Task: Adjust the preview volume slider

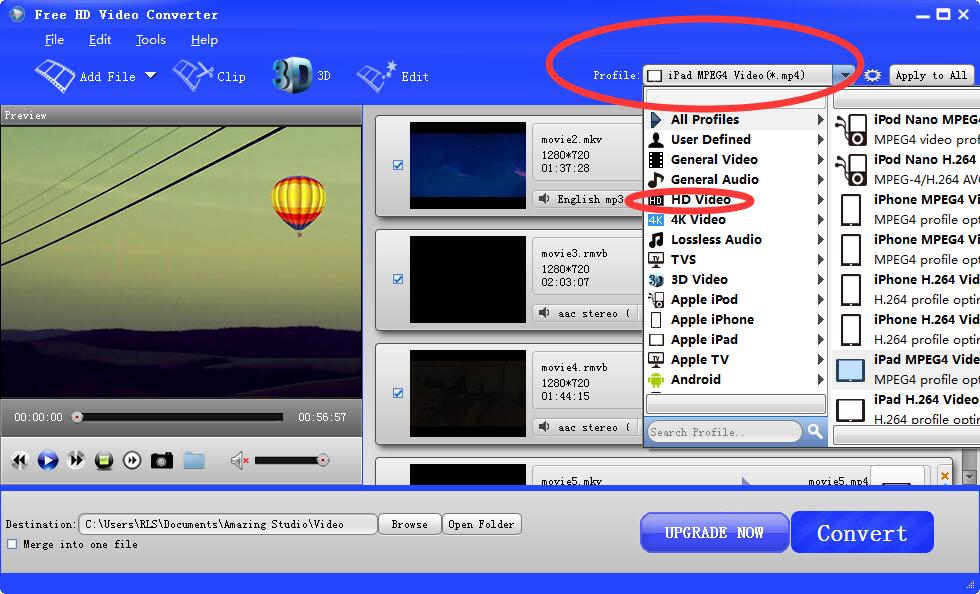Action: tap(292, 461)
